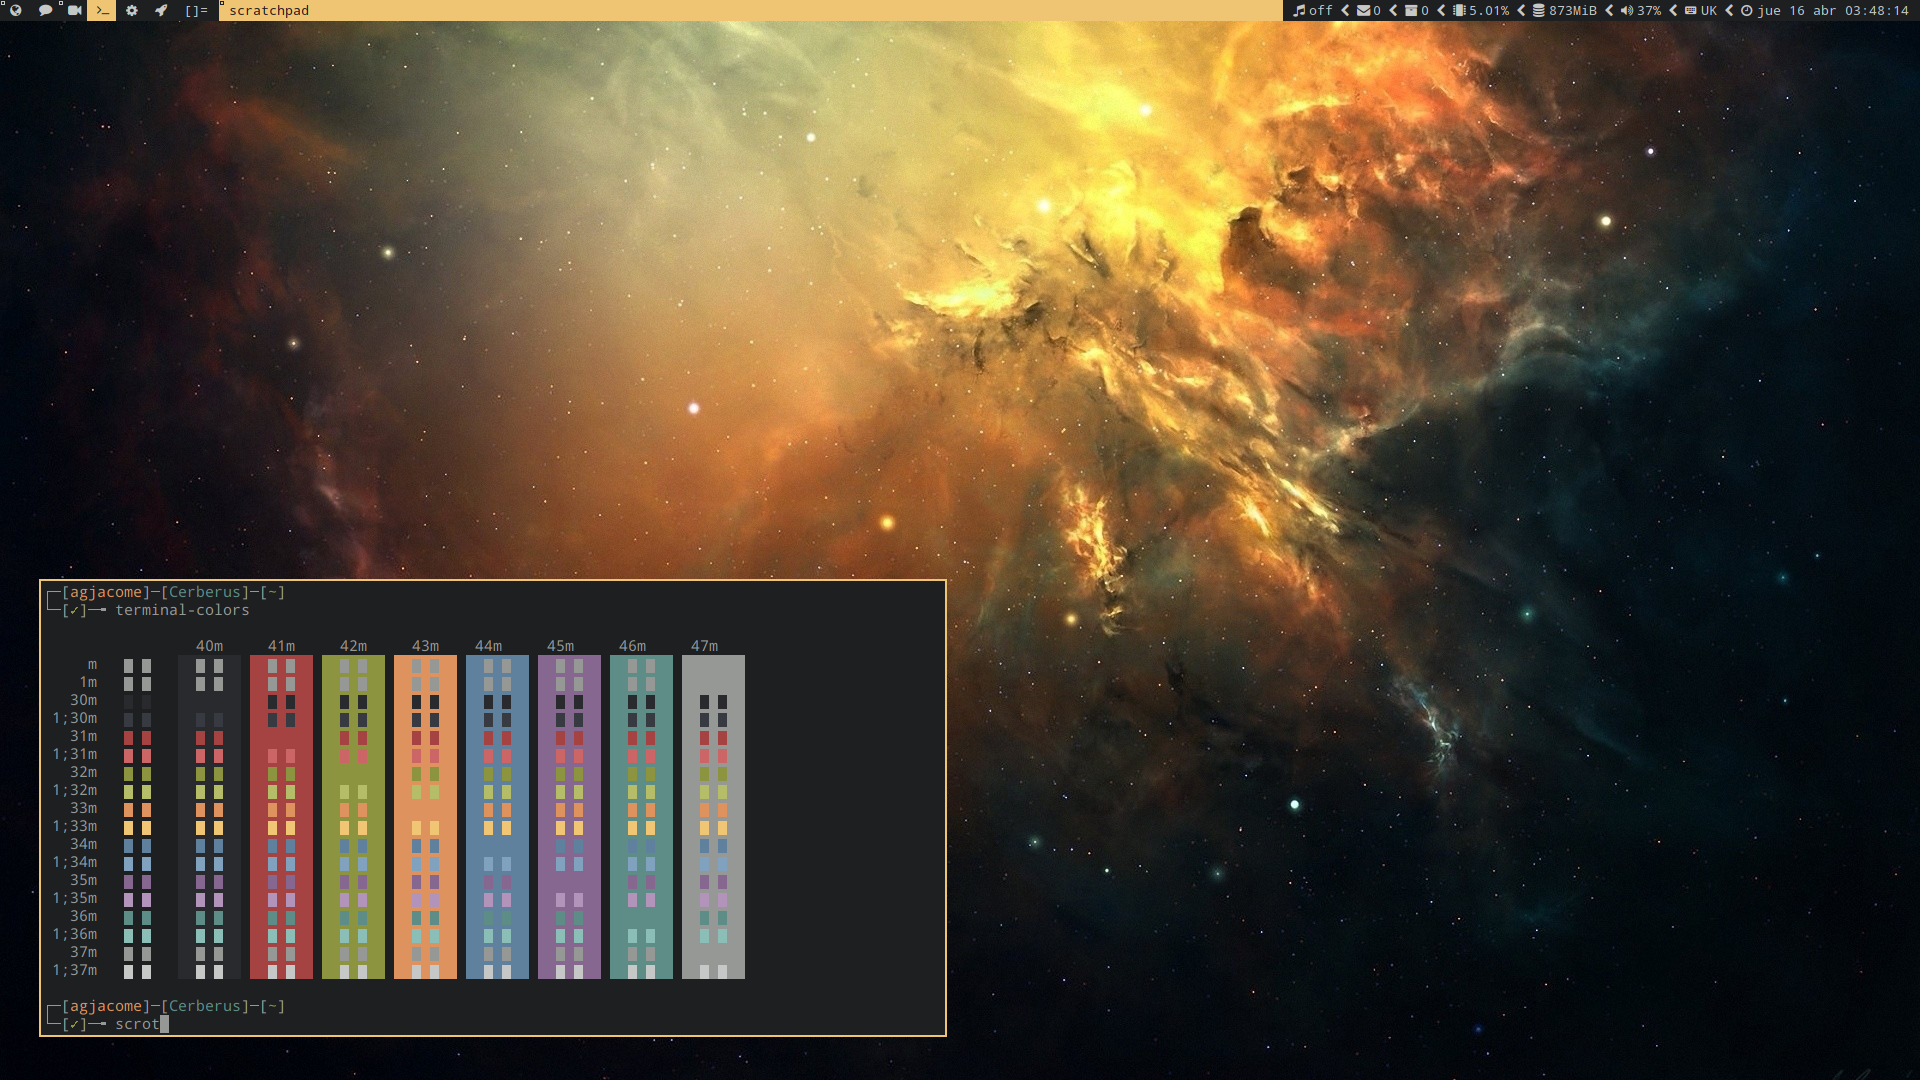1920x1080 pixels.
Task: Toggle the music player off status
Action: 1313,10
